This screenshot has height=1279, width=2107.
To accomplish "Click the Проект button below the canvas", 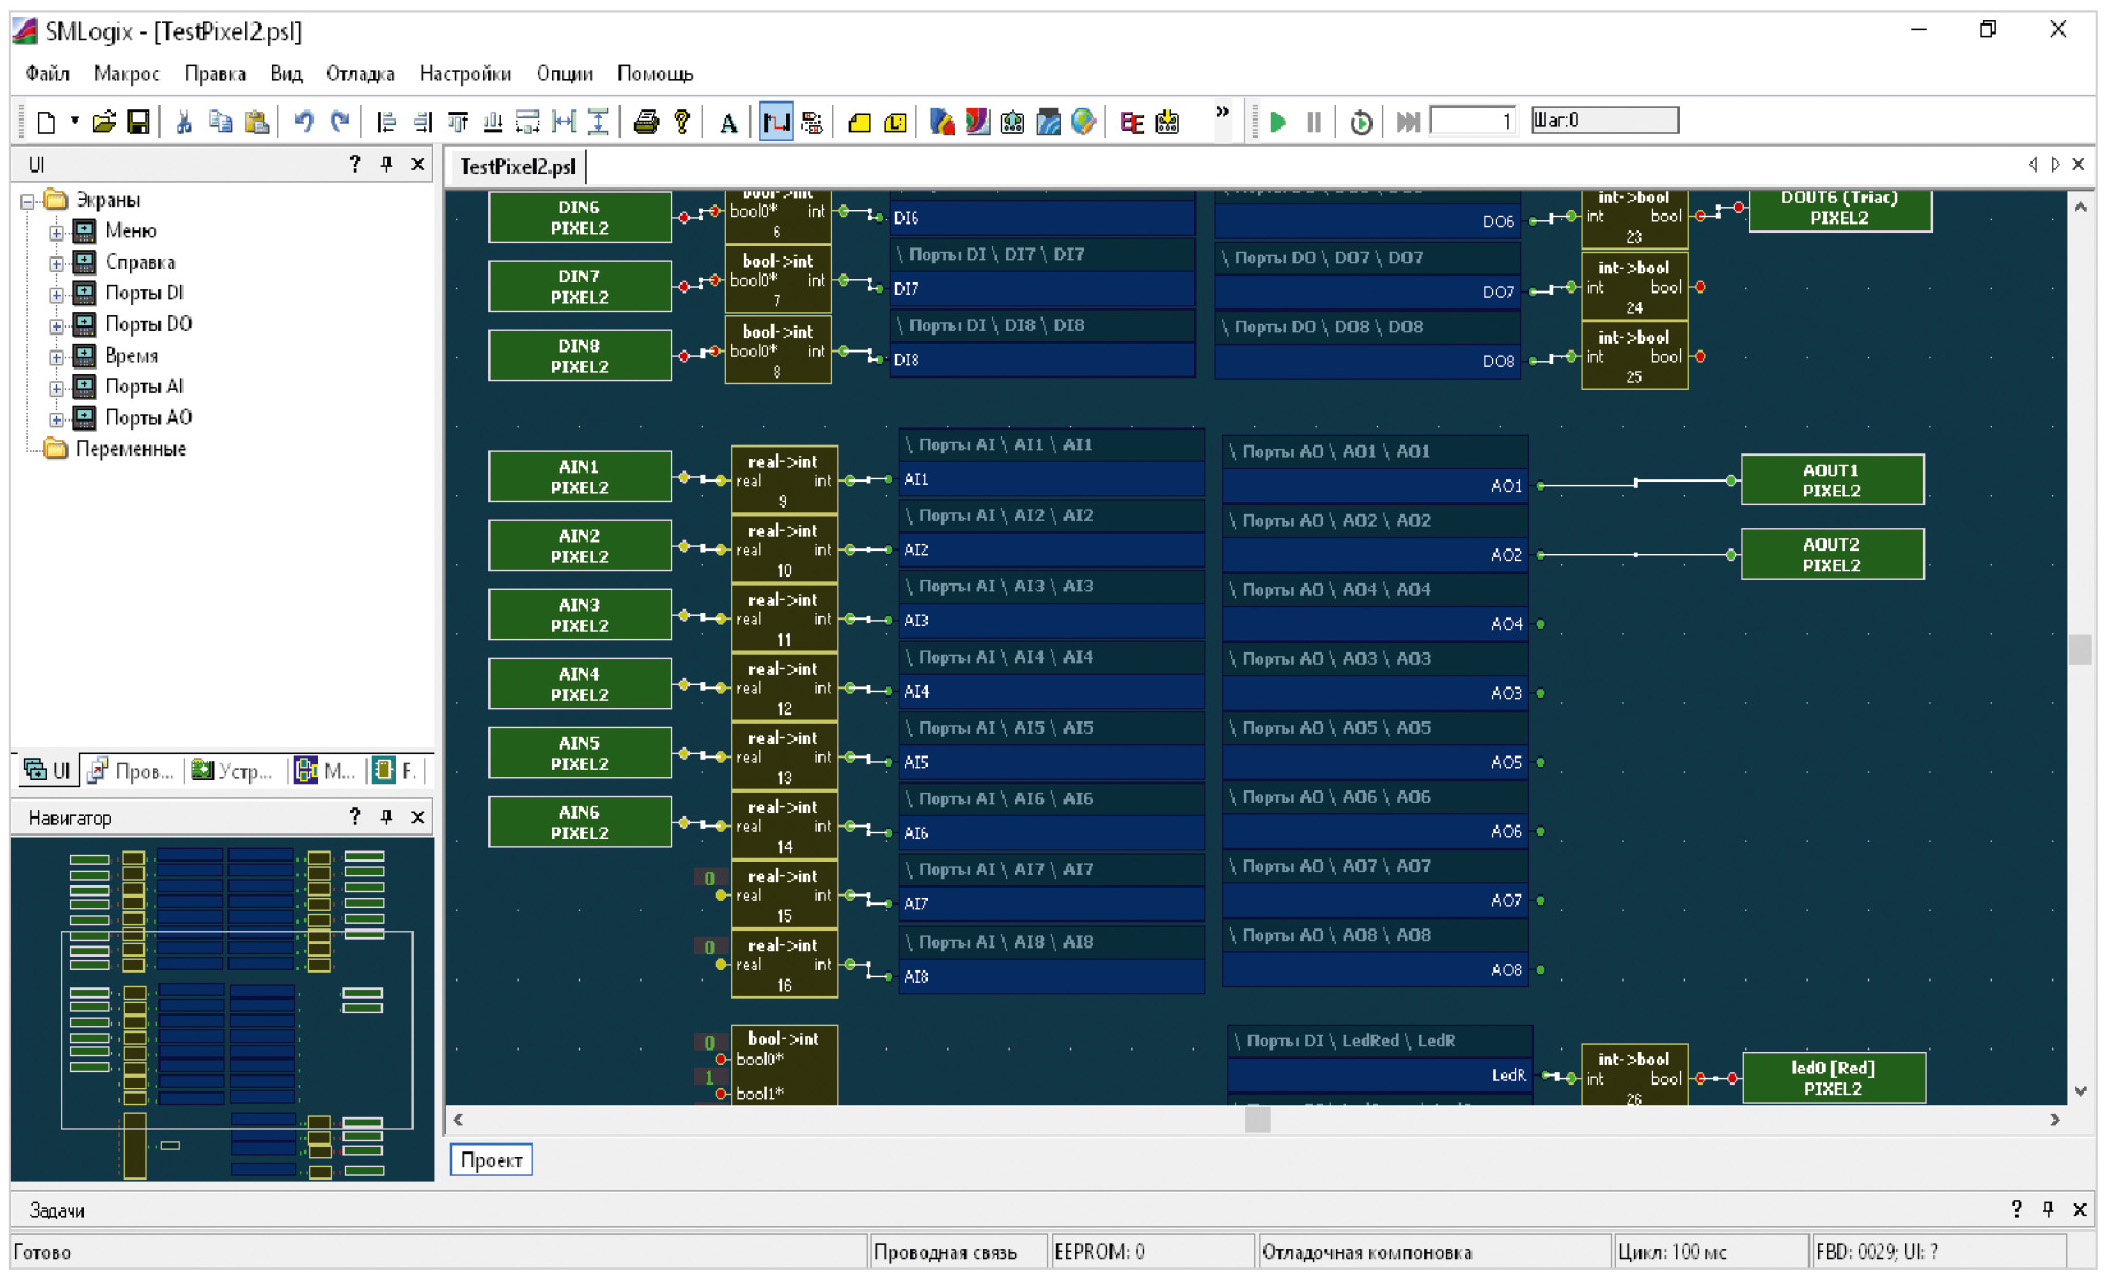I will click(491, 1160).
